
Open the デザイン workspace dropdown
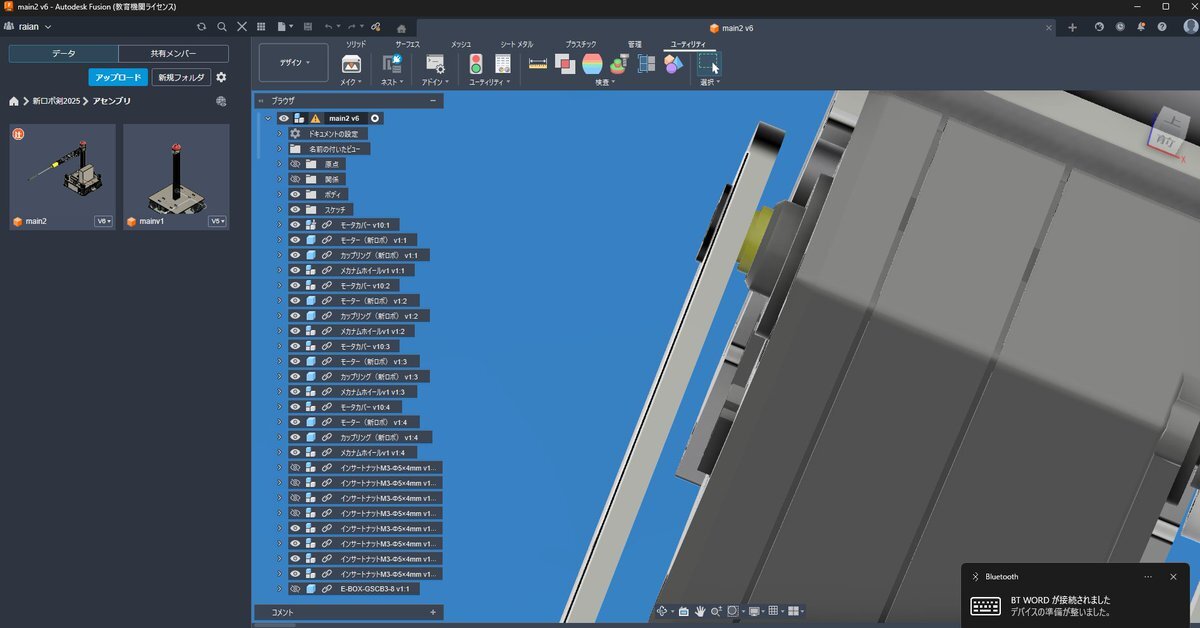[293, 62]
